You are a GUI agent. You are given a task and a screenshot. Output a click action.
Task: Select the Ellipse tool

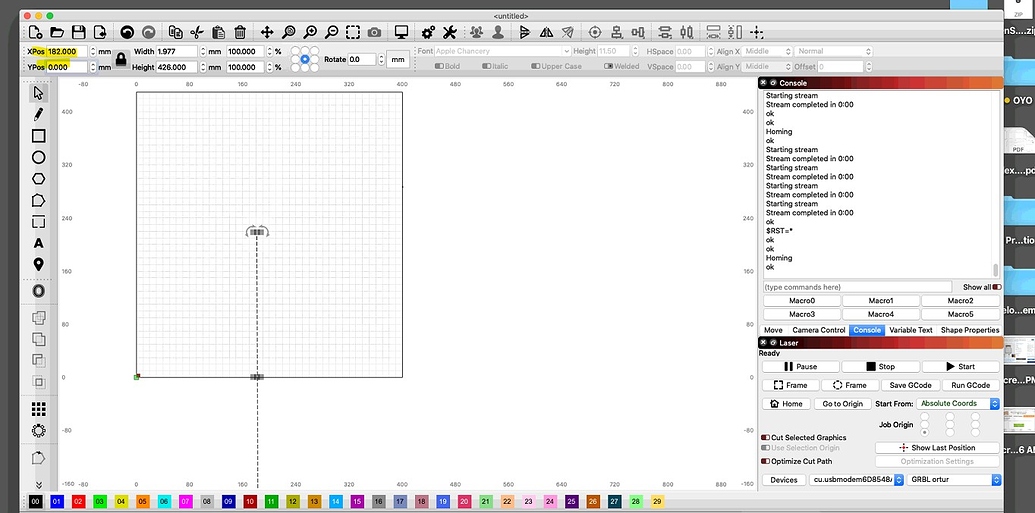tap(38, 157)
